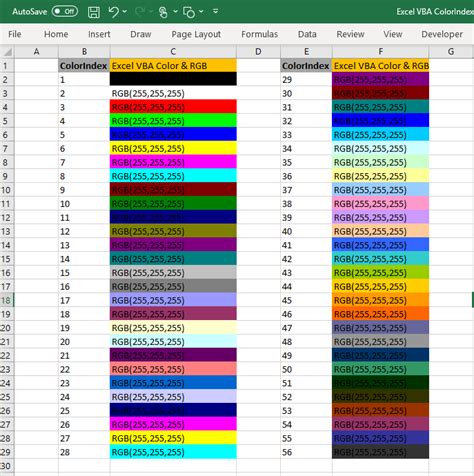Image resolution: width=474 pixels, height=476 pixels.
Task: Click the Redo arrow icon
Action: (x=140, y=12)
